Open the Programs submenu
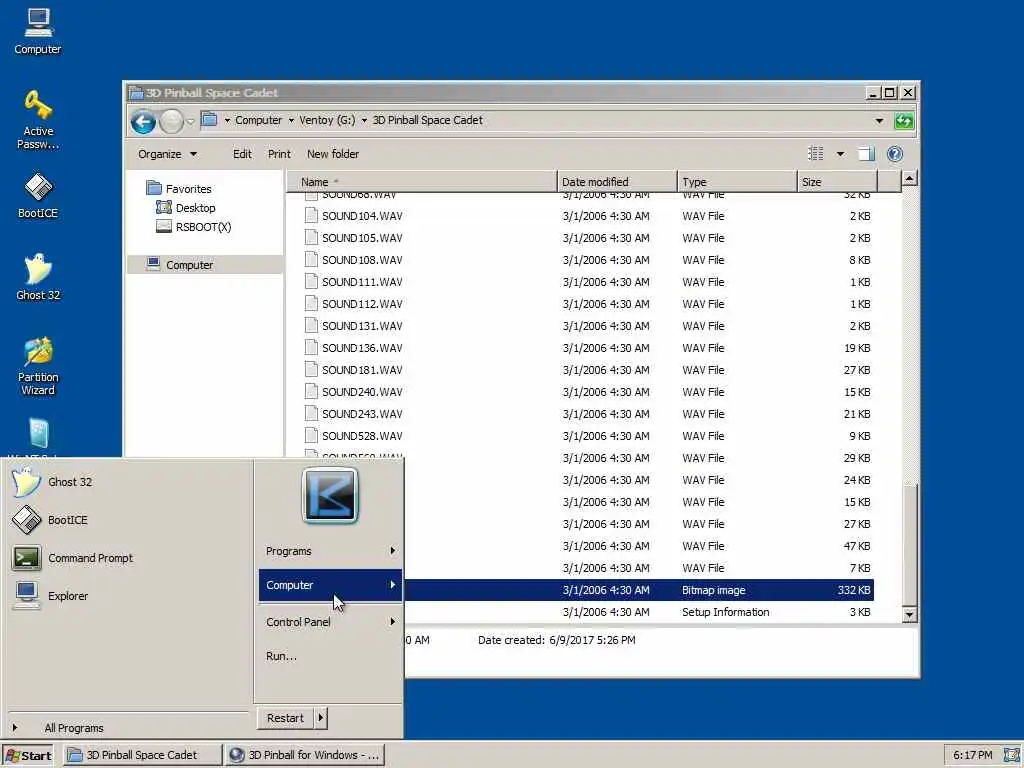The height and width of the screenshot is (768, 1024). point(330,551)
